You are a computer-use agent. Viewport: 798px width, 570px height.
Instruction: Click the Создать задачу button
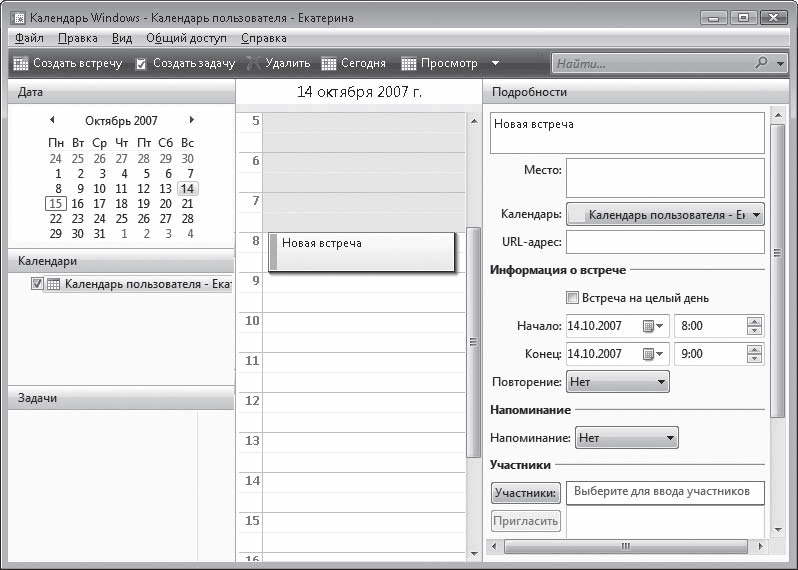(x=185, y=64)
